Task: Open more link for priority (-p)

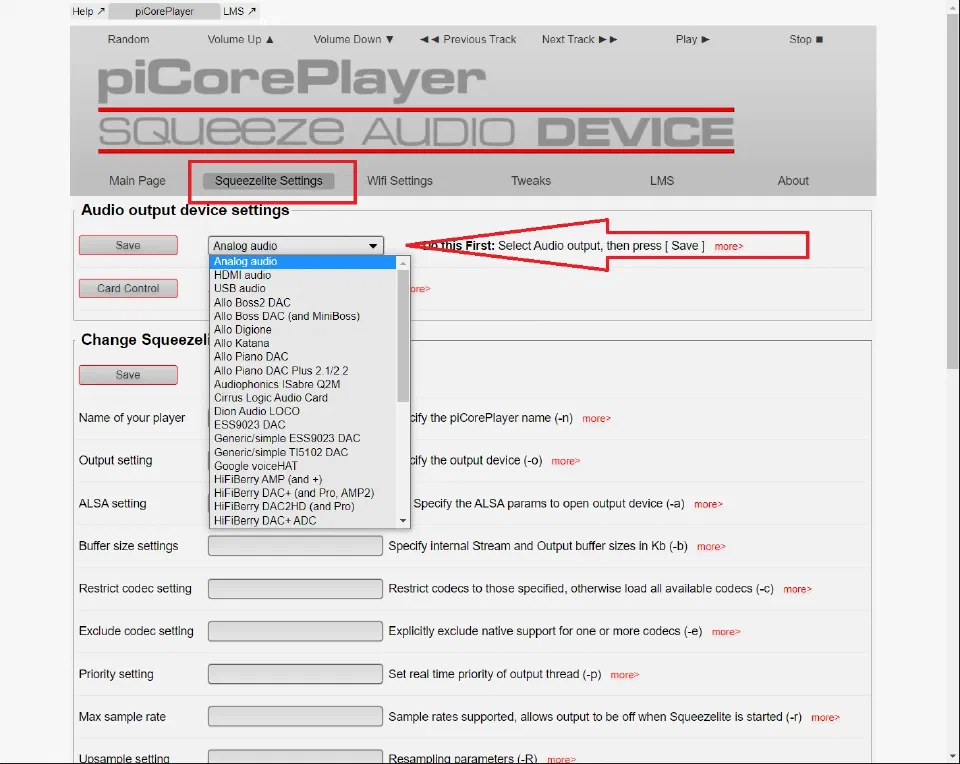Action: coord(624,675)
